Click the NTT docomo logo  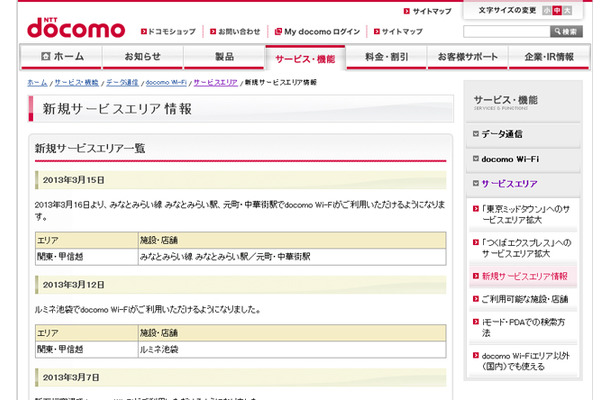[x=76, y=28]
